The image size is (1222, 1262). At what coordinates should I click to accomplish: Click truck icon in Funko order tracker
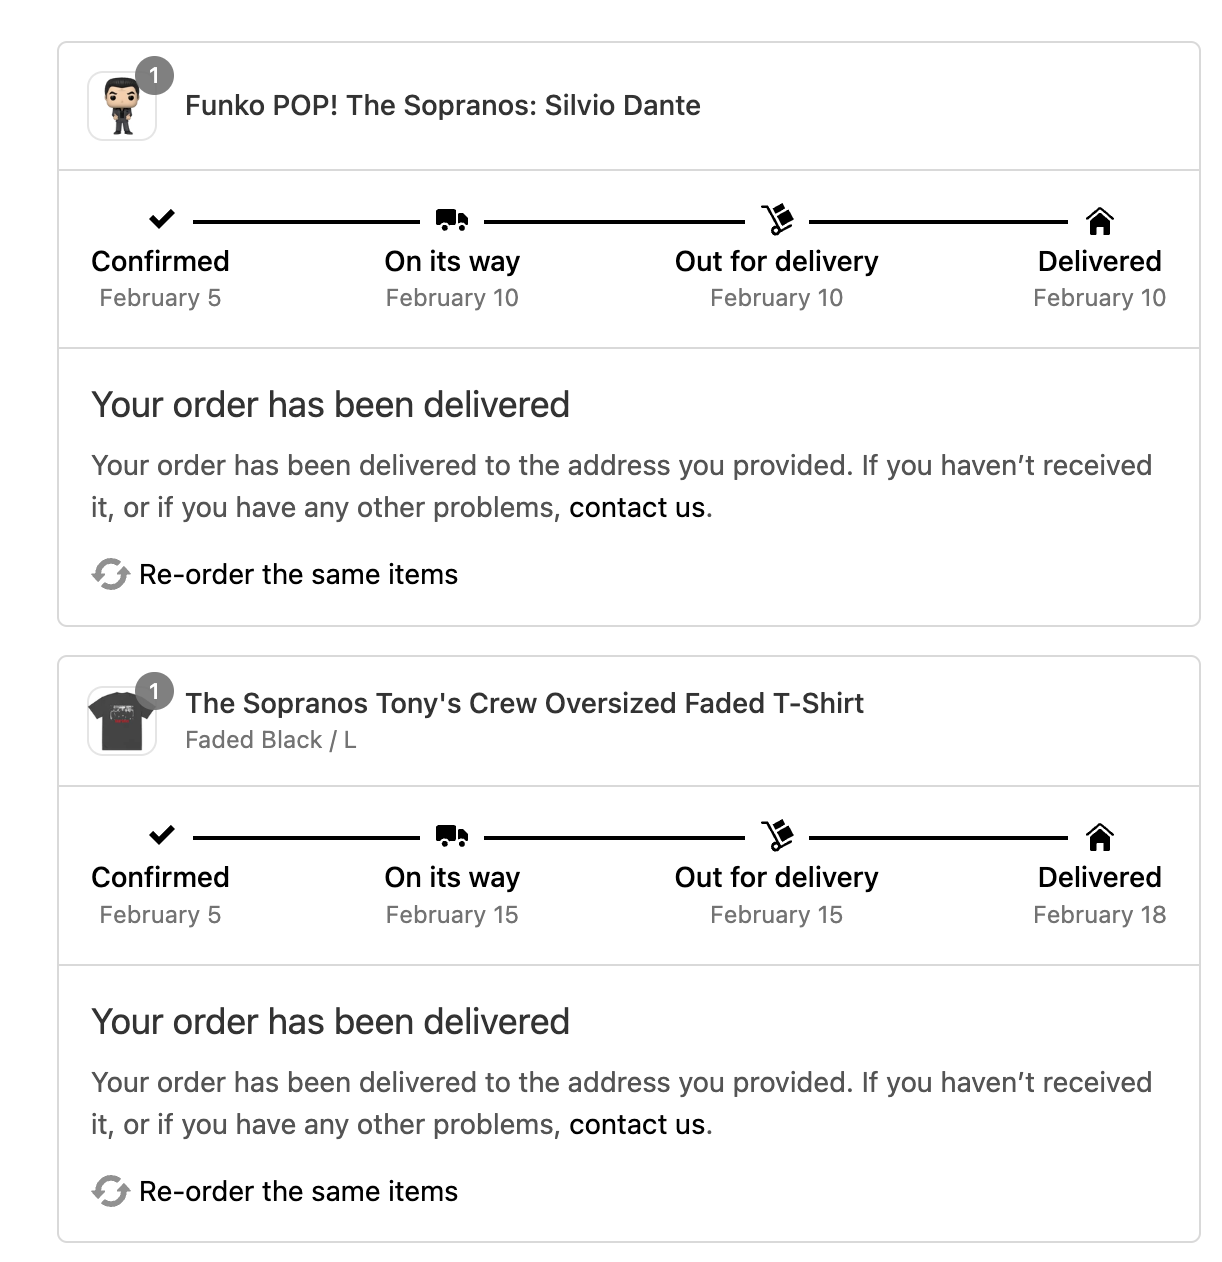(452, 219)
